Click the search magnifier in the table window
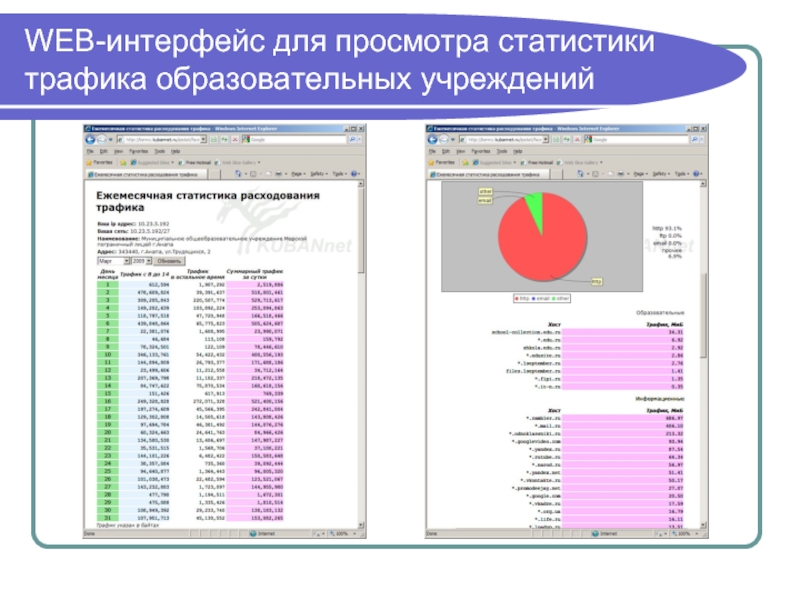800x600 pixels. [x=352, y=139]
